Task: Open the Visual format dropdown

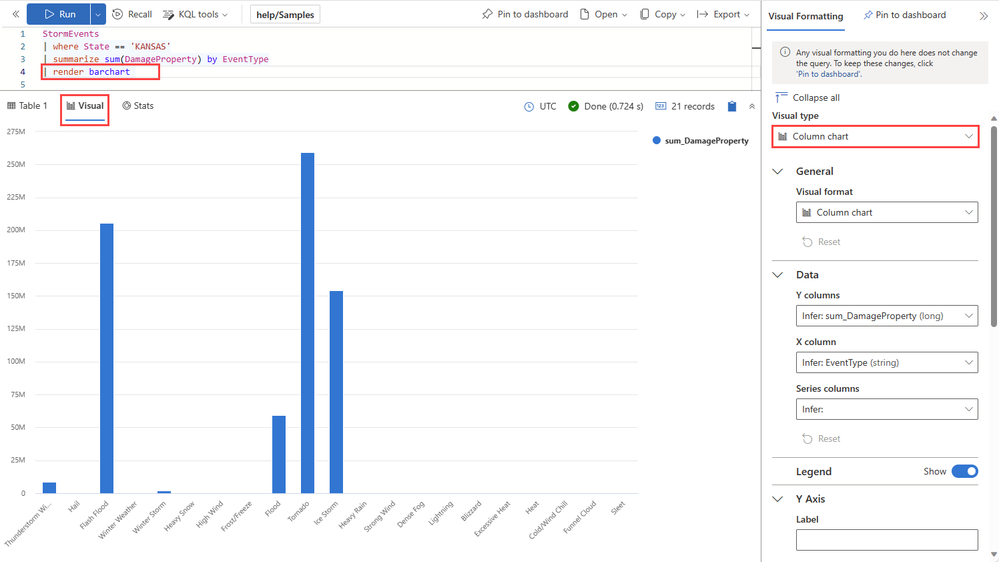Action: [887, 212]
